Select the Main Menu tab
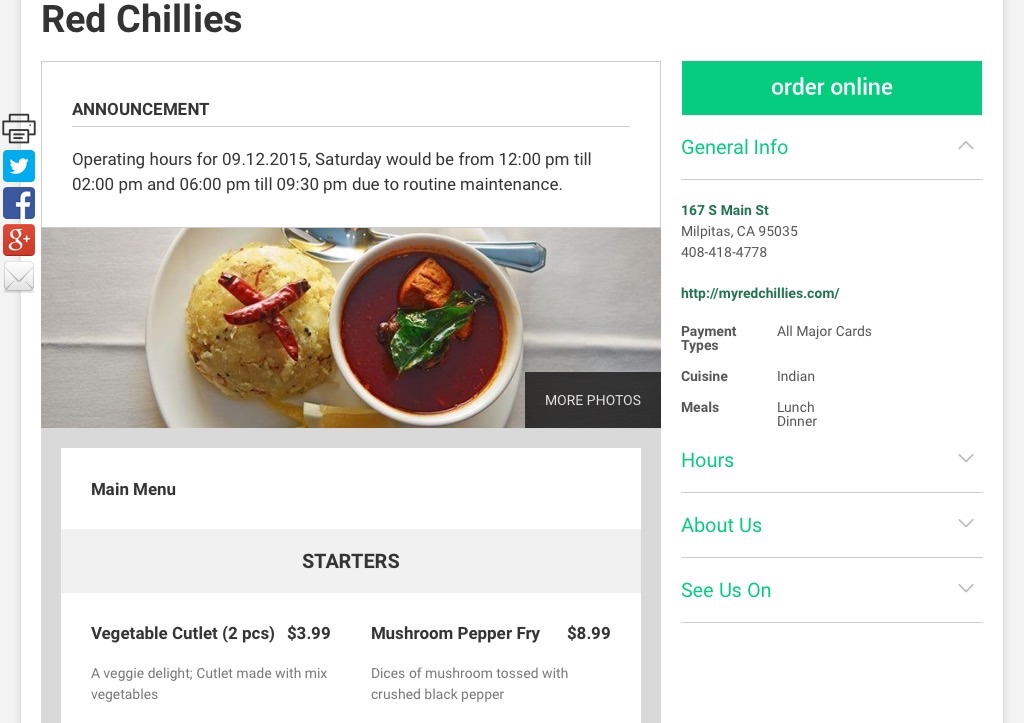The height and width of the screenshot is (723, 1024). (133, 489)
